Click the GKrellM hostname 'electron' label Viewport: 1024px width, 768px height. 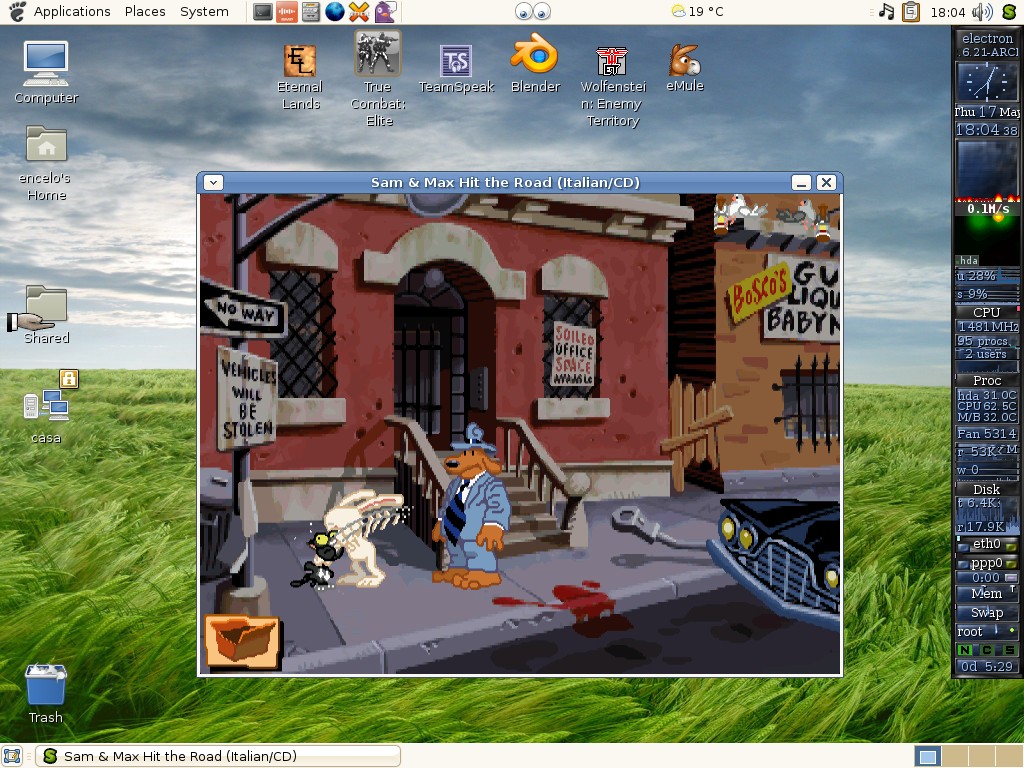coord(987,39)
